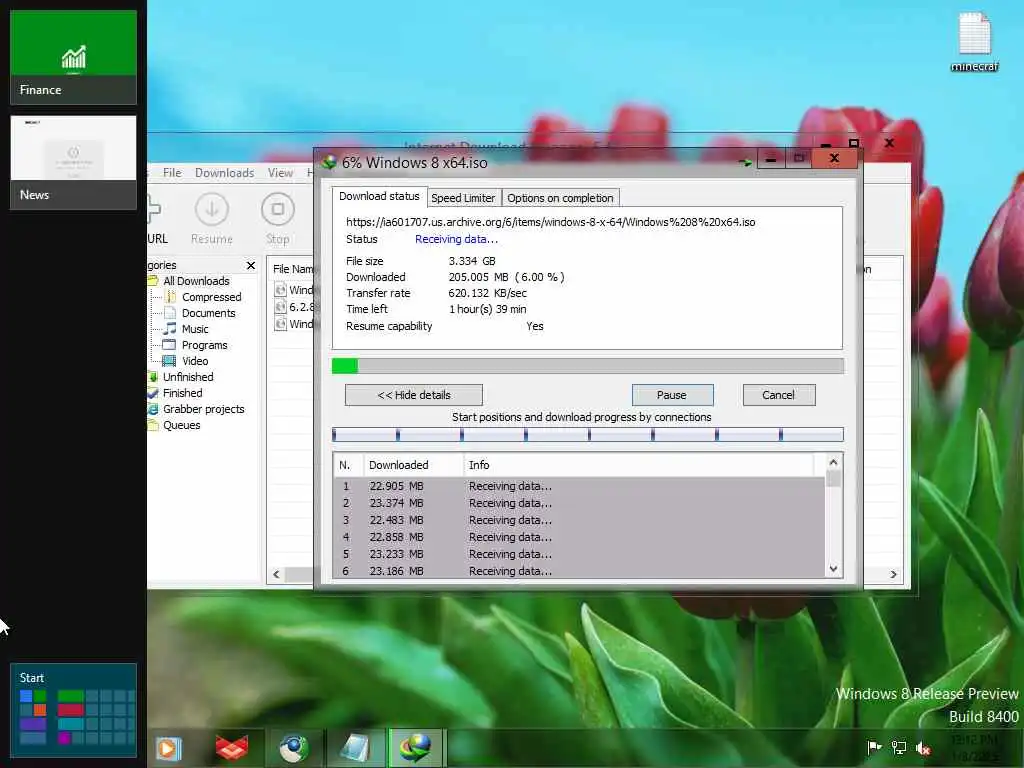
Task: Click the Video category film icon
Action: [169, 360]
